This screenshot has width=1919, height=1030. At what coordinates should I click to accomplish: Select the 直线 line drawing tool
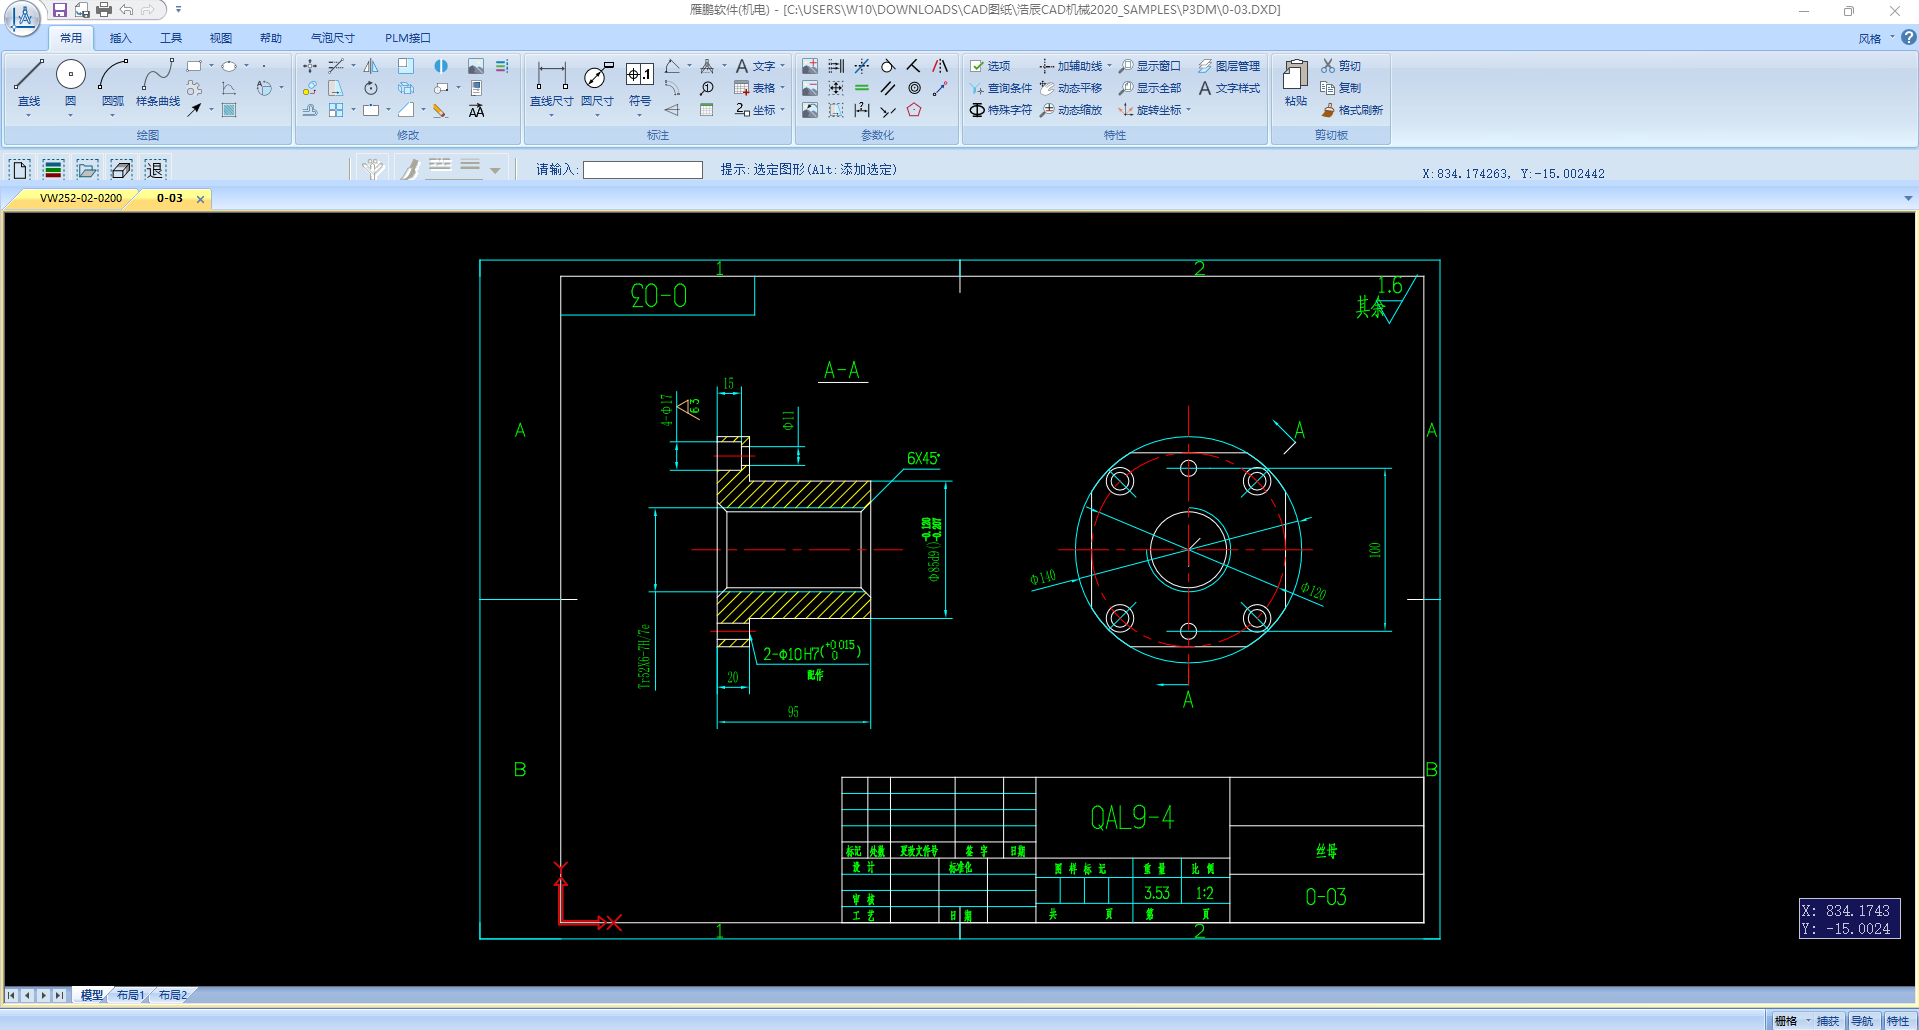coord(29,82)
